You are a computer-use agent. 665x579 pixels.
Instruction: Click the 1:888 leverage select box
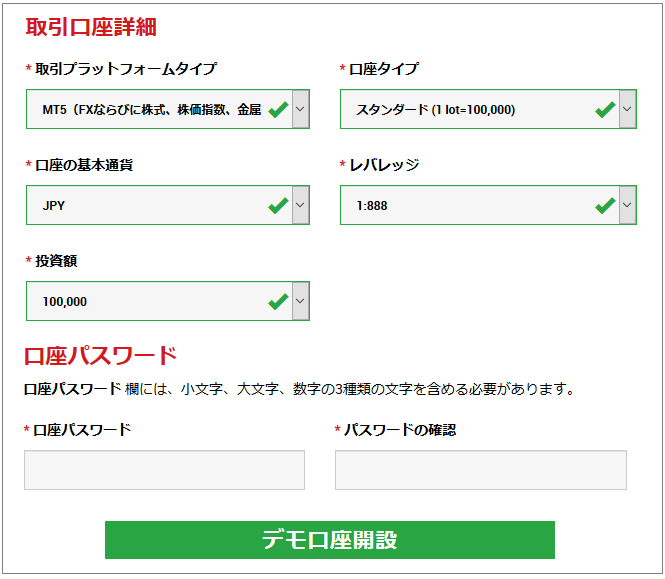click(488, 205)
